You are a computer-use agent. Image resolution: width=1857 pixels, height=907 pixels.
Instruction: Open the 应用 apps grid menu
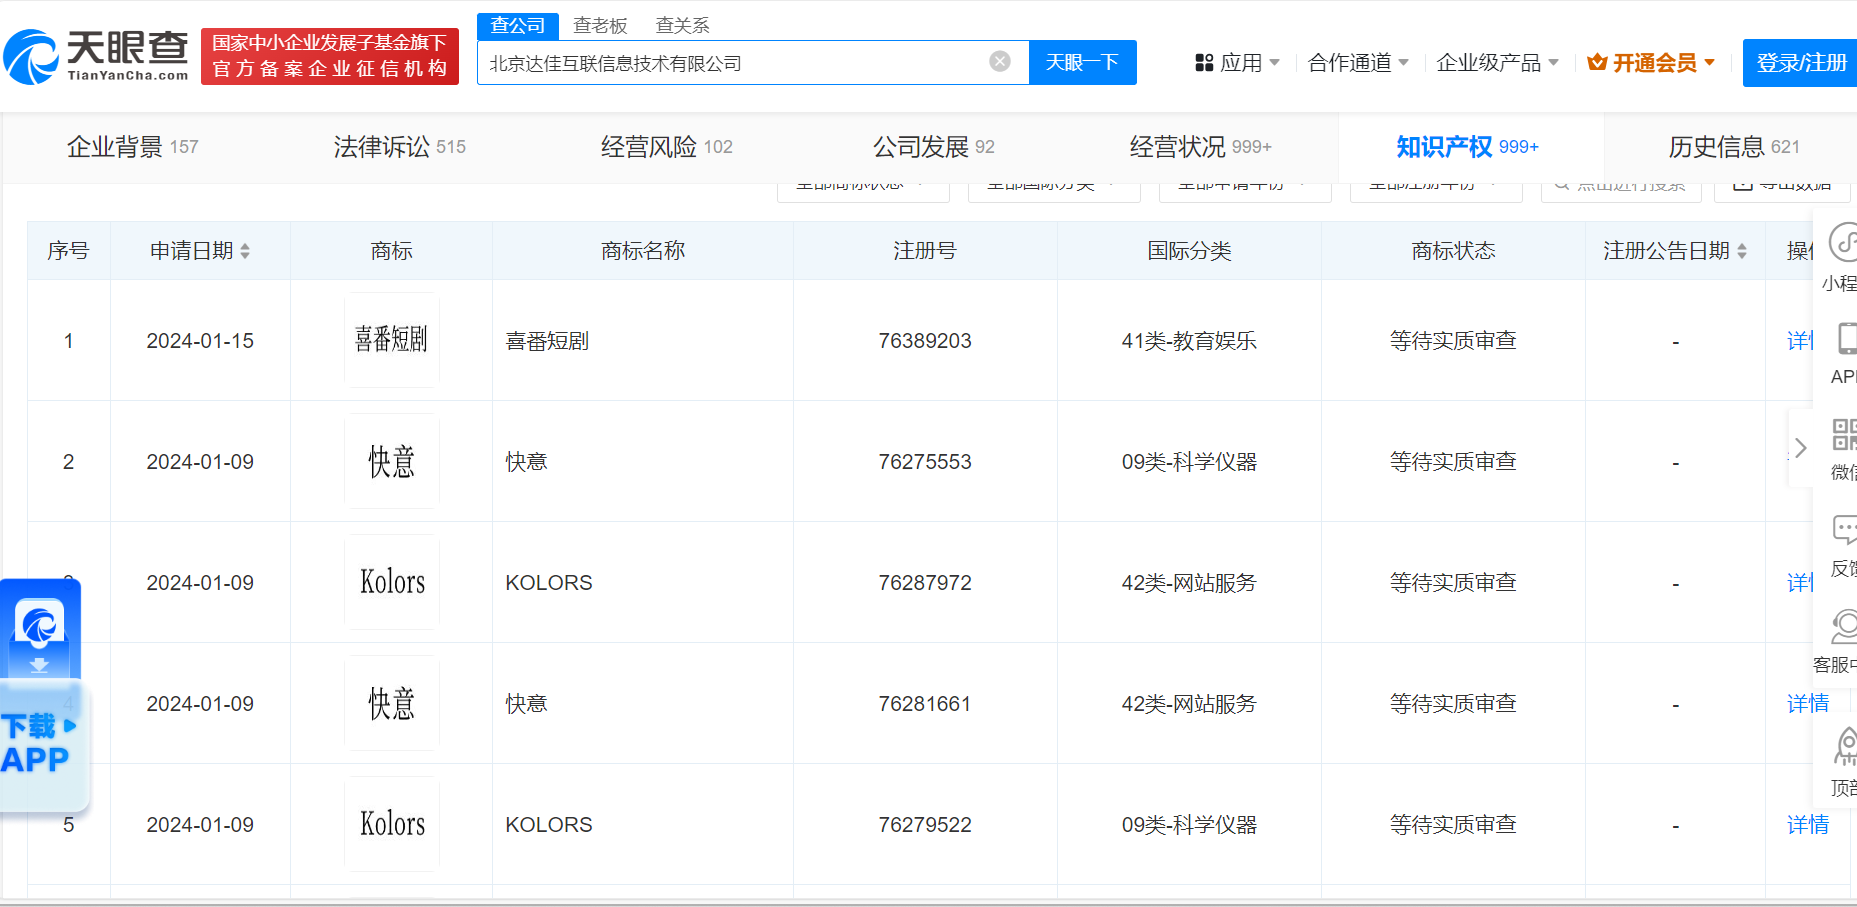1237,63
